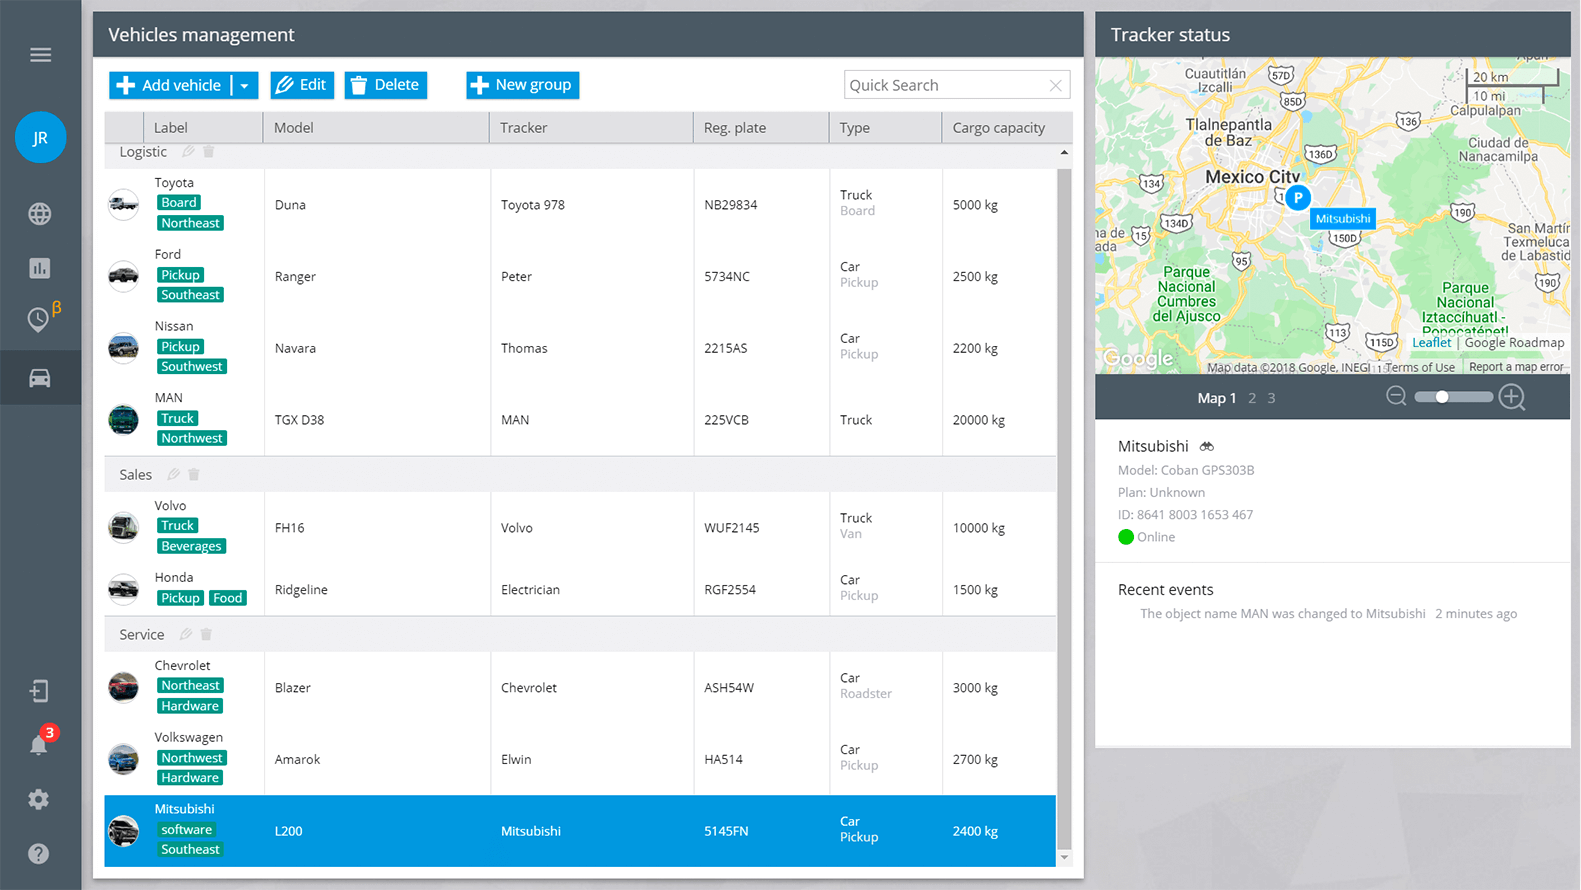Click the binoculars icon next to Mitsubishi

[x=1207, y=447]
